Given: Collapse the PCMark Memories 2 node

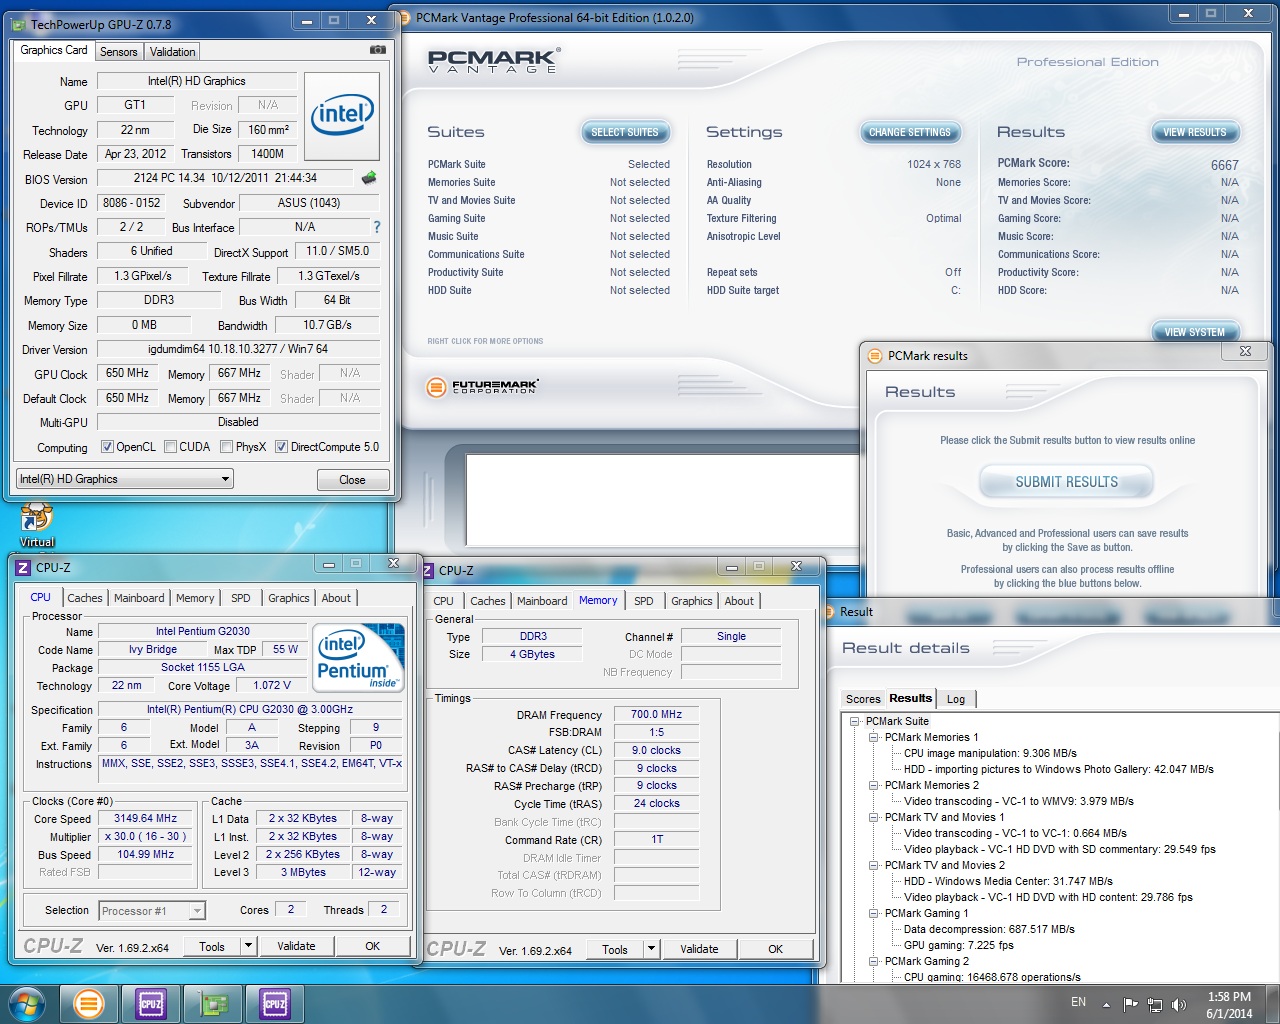Looking at the screenshot, I should (x=873, y=785).
